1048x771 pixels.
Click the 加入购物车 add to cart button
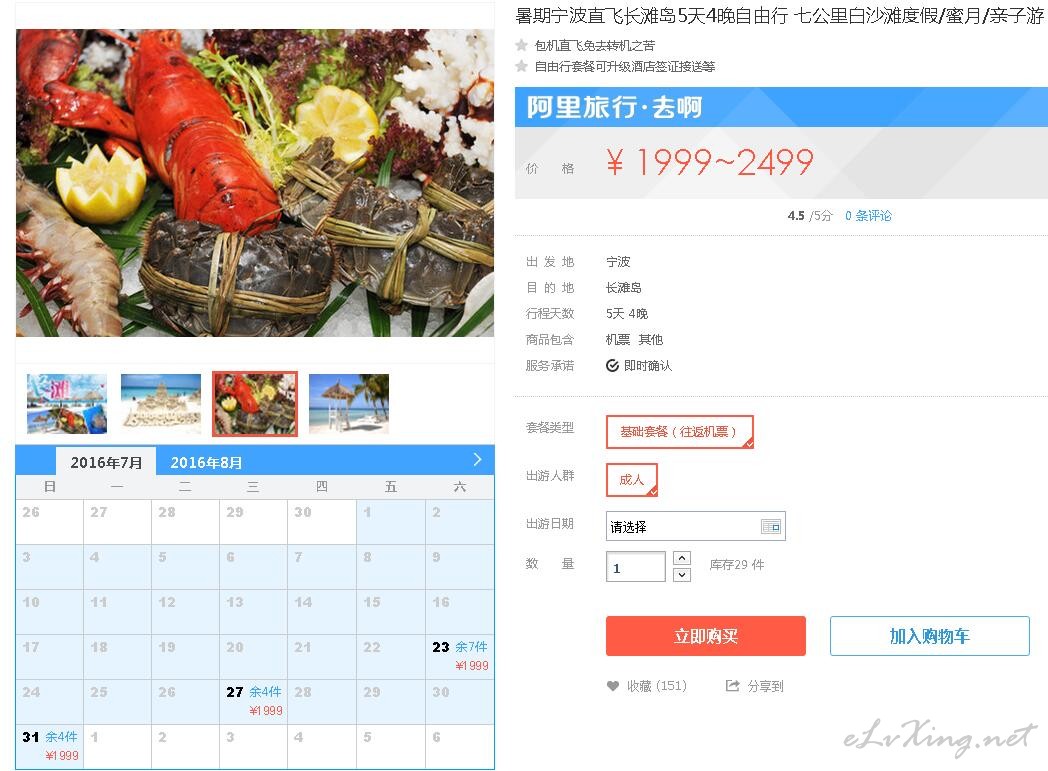pyautogui.click(x=930, y=636)
